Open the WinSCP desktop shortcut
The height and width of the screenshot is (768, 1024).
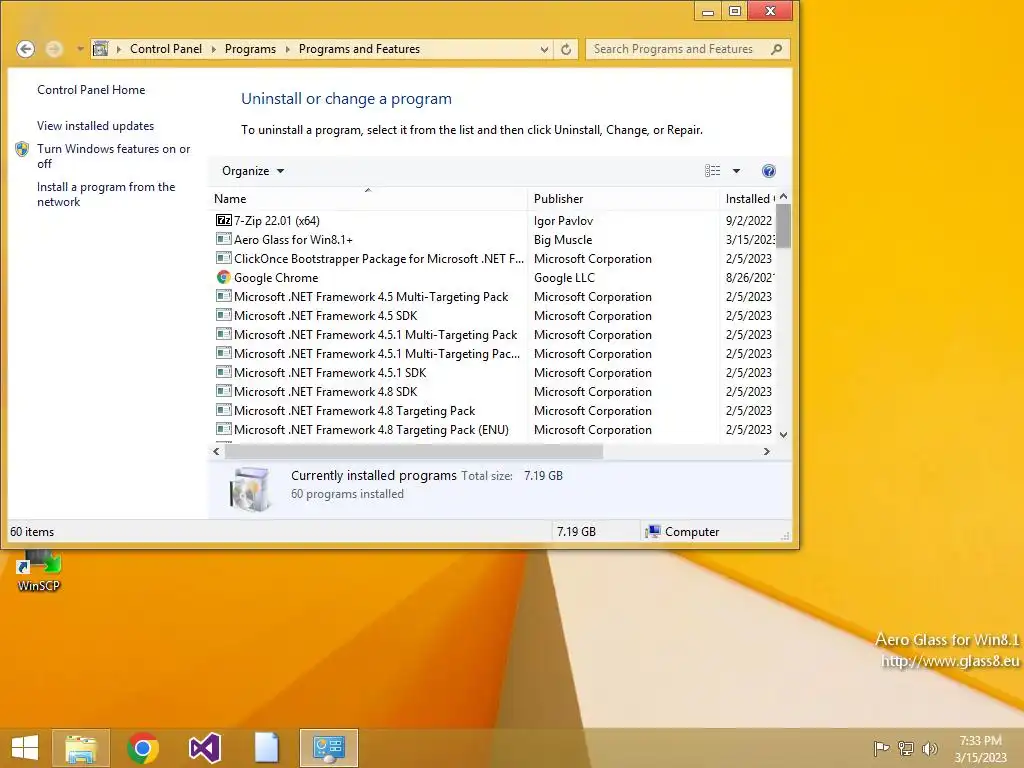pyautogui.click(x=39, y=570)
